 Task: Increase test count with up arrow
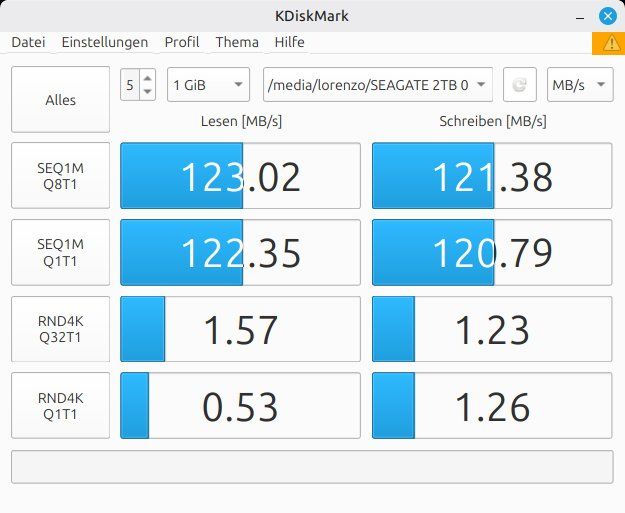coord(147,78)
